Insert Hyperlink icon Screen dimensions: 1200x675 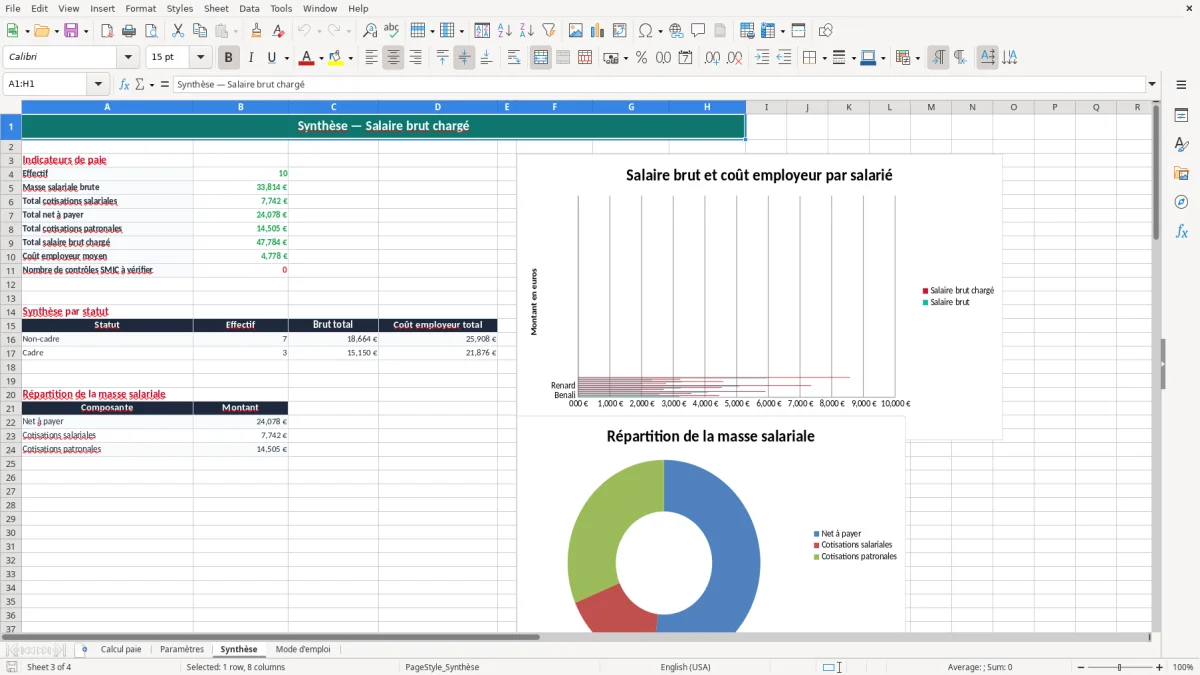[676, 31]
